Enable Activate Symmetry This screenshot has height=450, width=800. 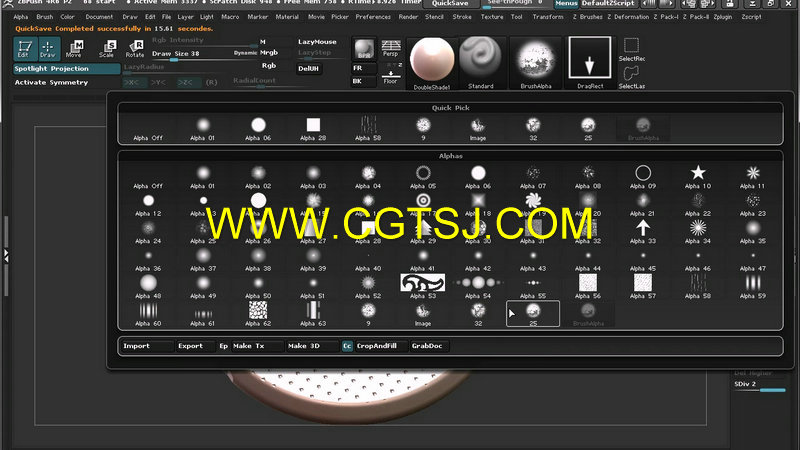[67, 82]
